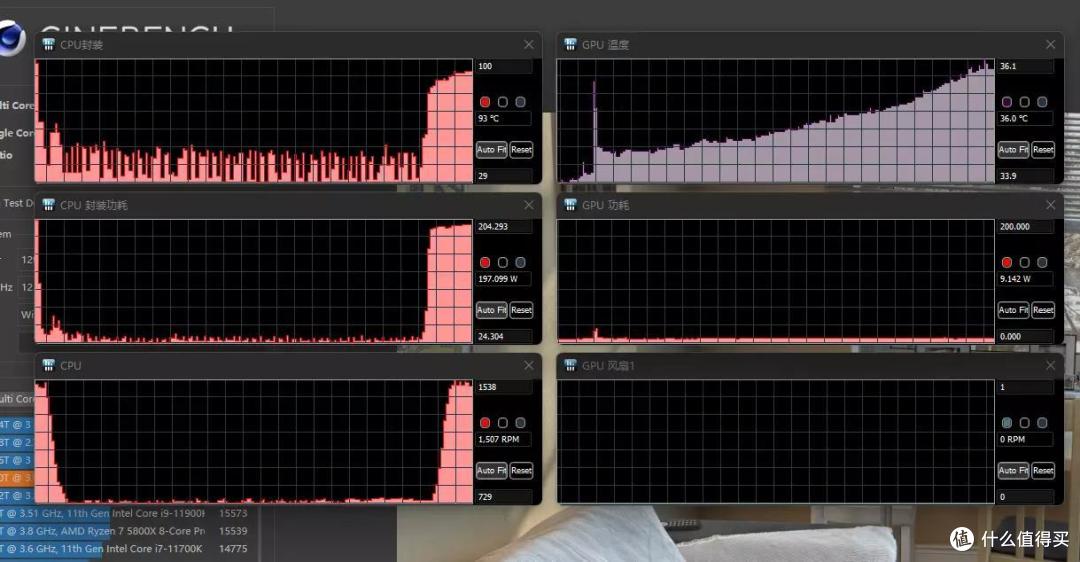This screenshot has width=1080, height=562.
Task: Edit the GPU 温度 maximum value 36.1
Action: click(1026, 66)
